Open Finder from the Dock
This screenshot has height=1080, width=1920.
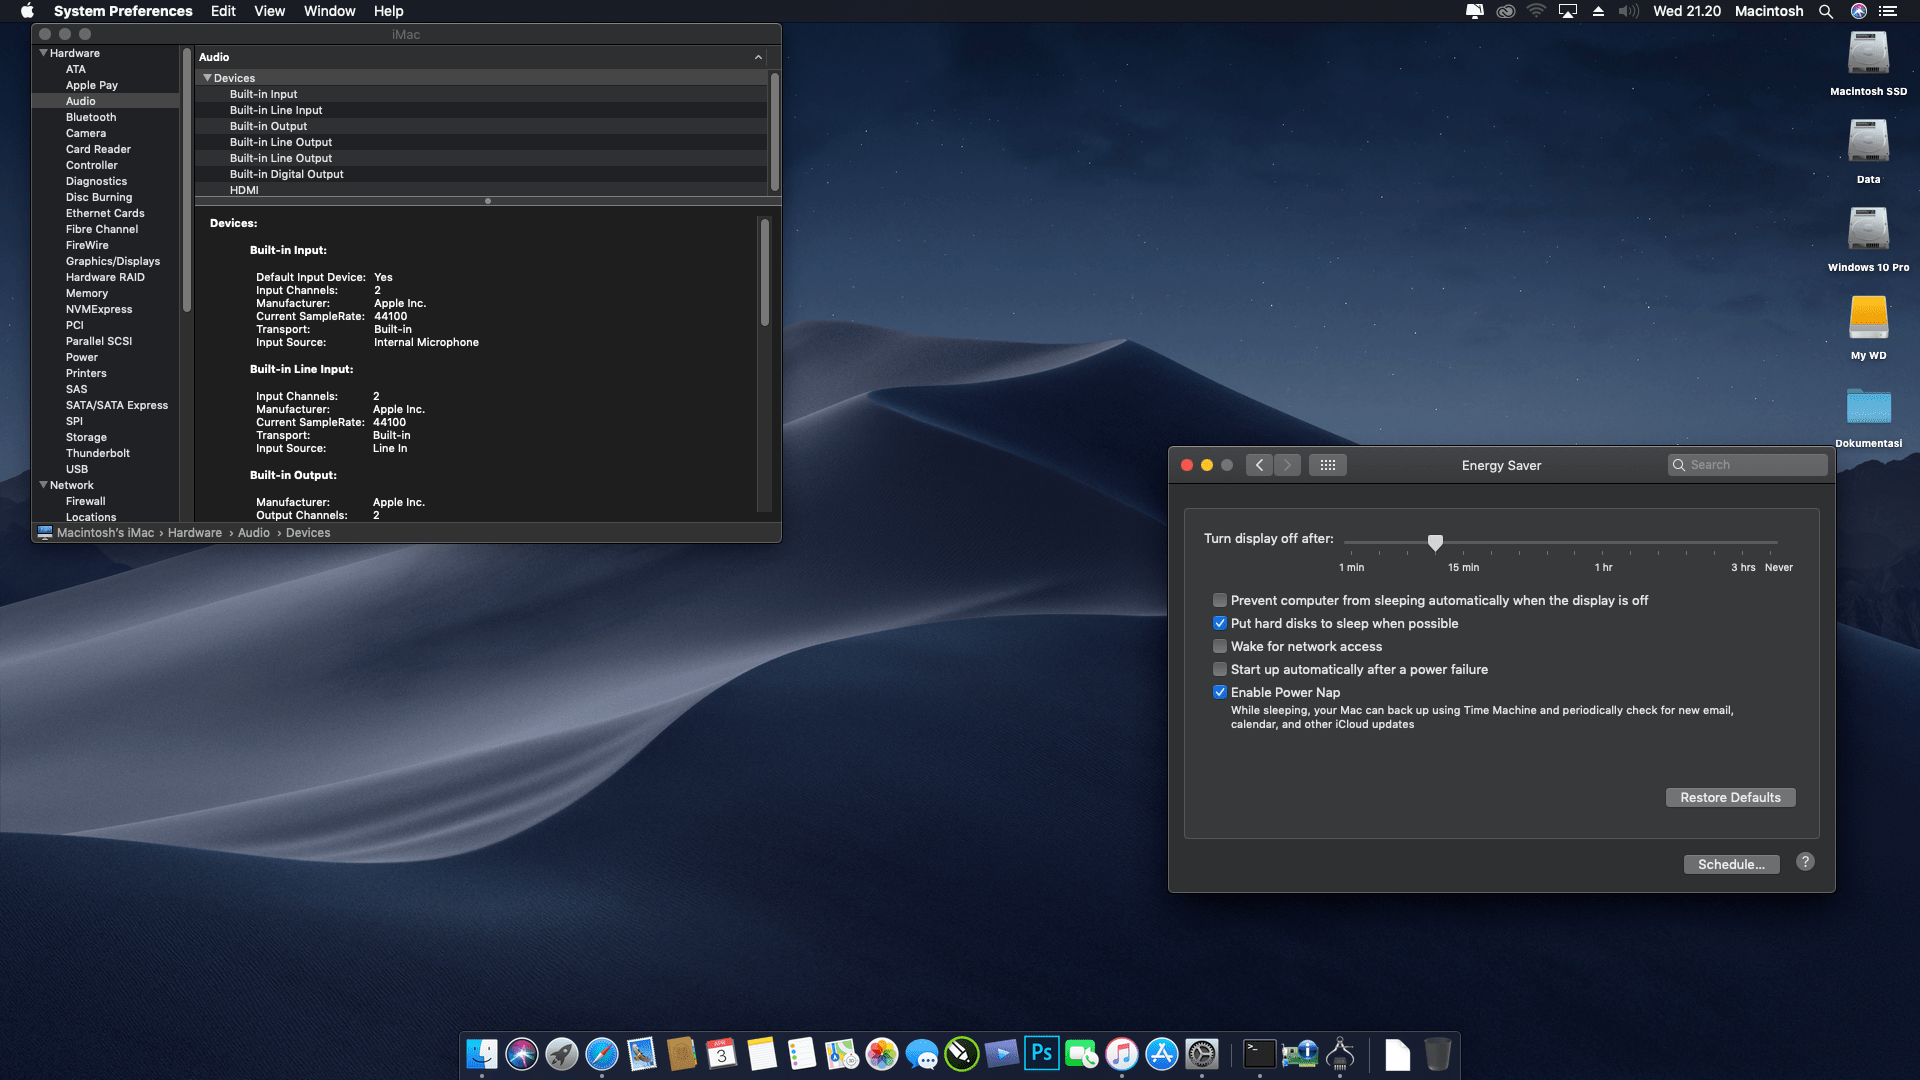[x=482, y=1054]
